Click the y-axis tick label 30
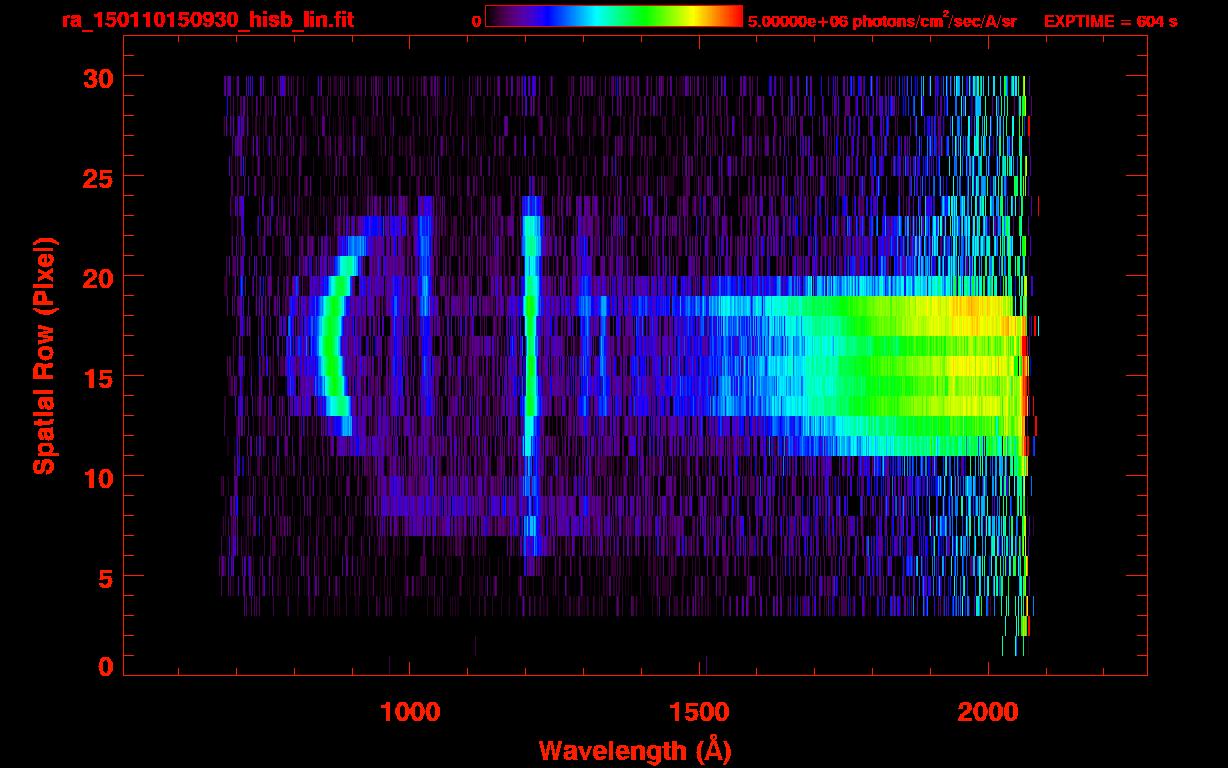Screen dimensions: 1228x768 coord(96,77)
